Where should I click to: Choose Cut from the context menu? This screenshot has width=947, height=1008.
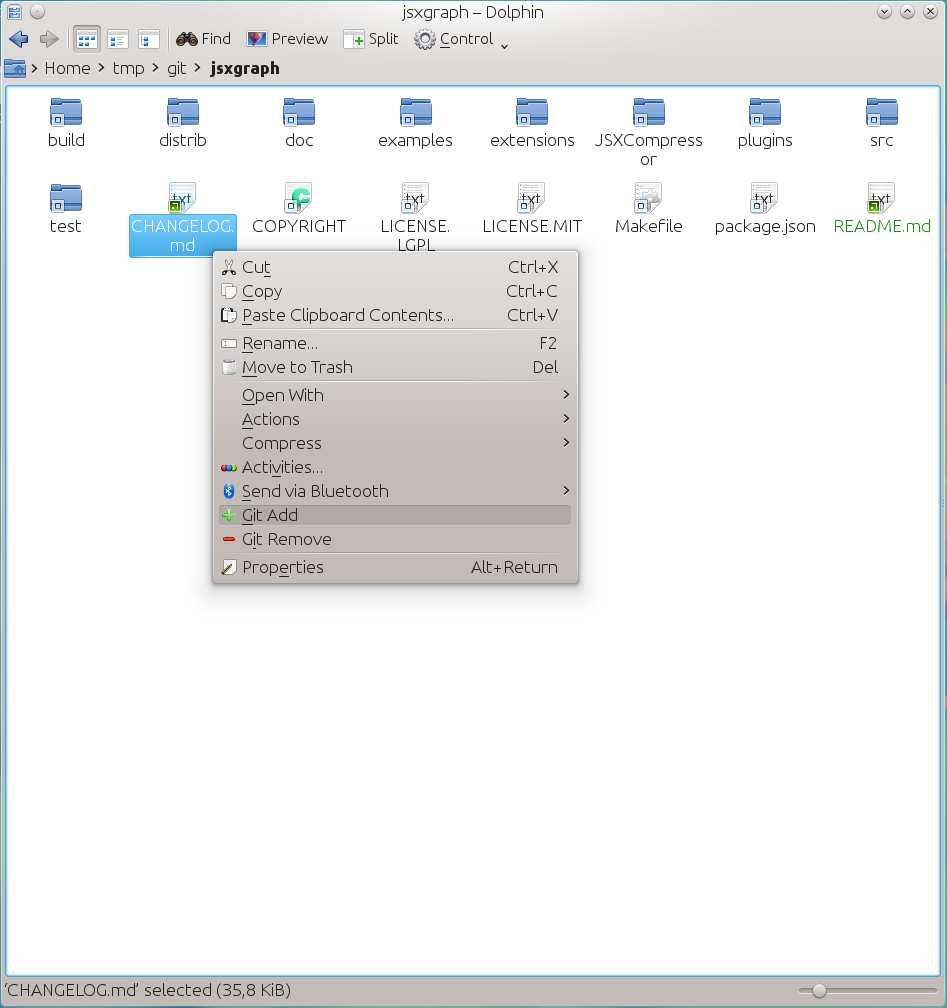click(x=395, y=267)
